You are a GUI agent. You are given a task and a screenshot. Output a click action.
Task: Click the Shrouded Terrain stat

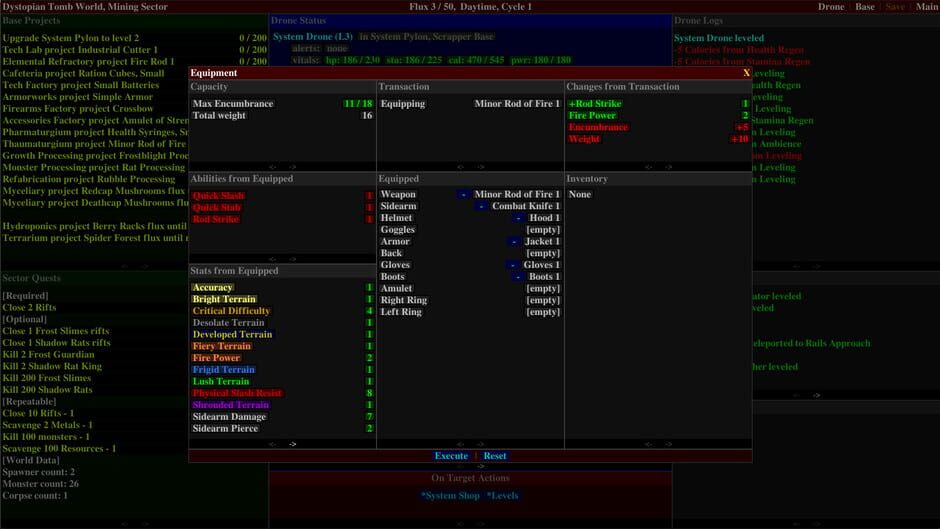coord(231,405)
